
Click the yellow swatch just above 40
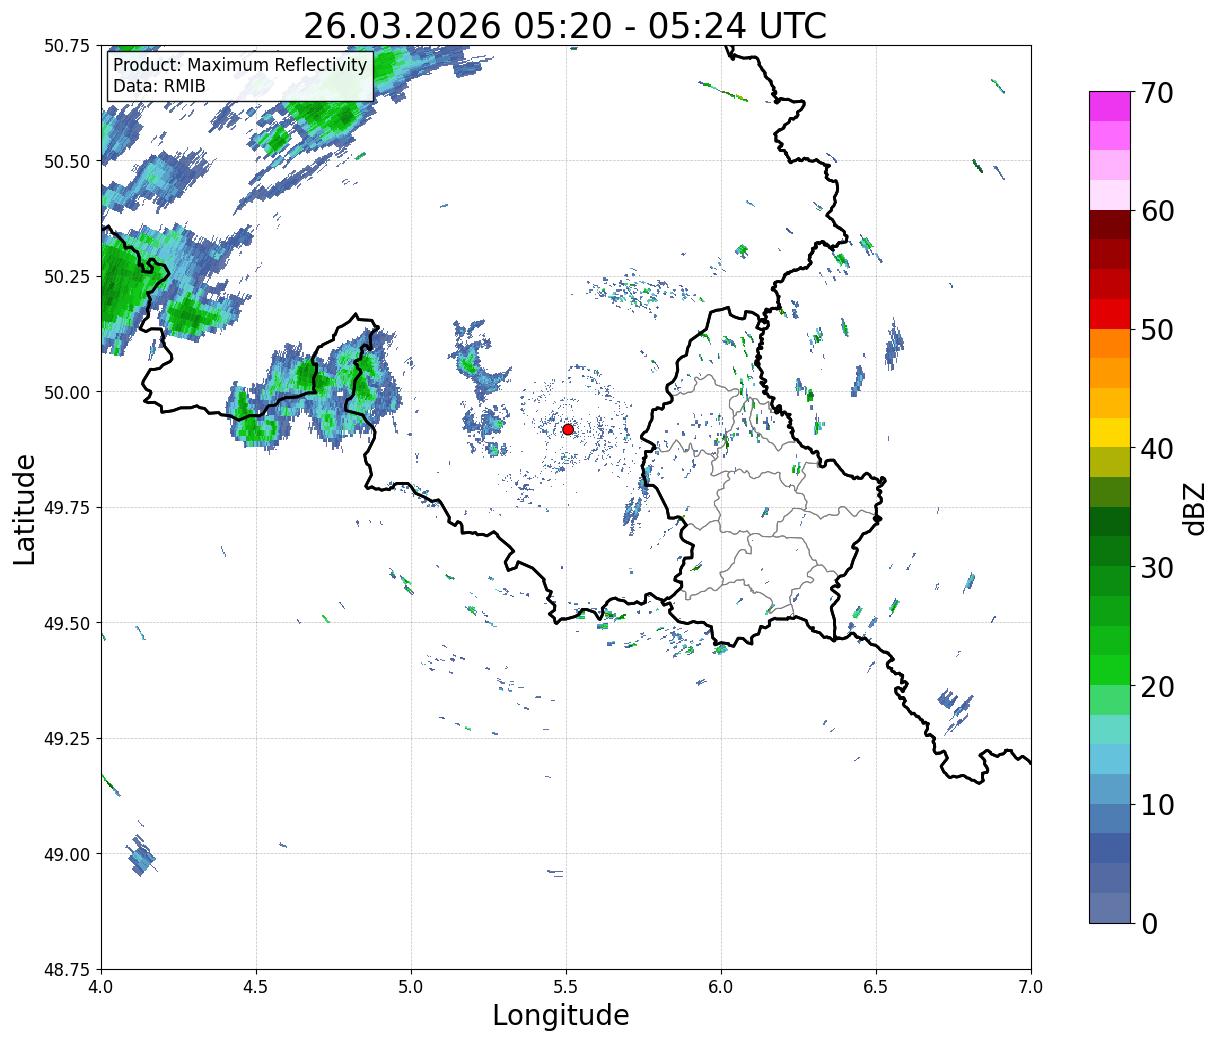(1110, 432)
